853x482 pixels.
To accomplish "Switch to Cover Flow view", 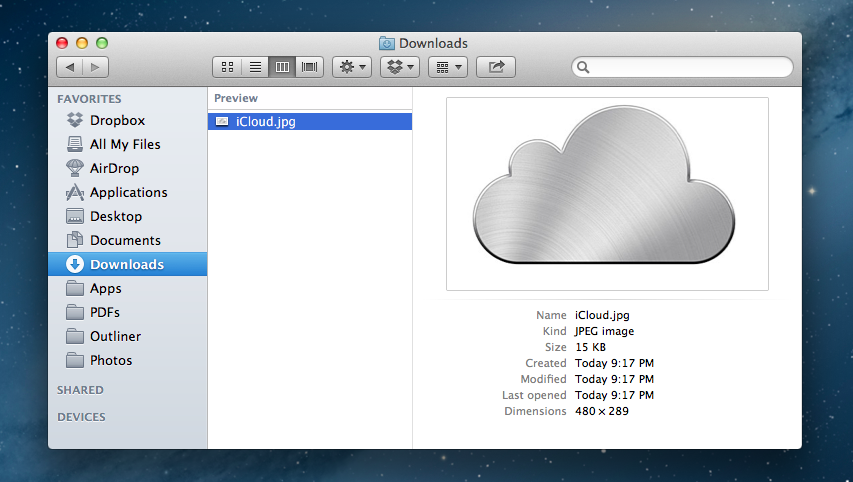I will [x=310, y=67].
